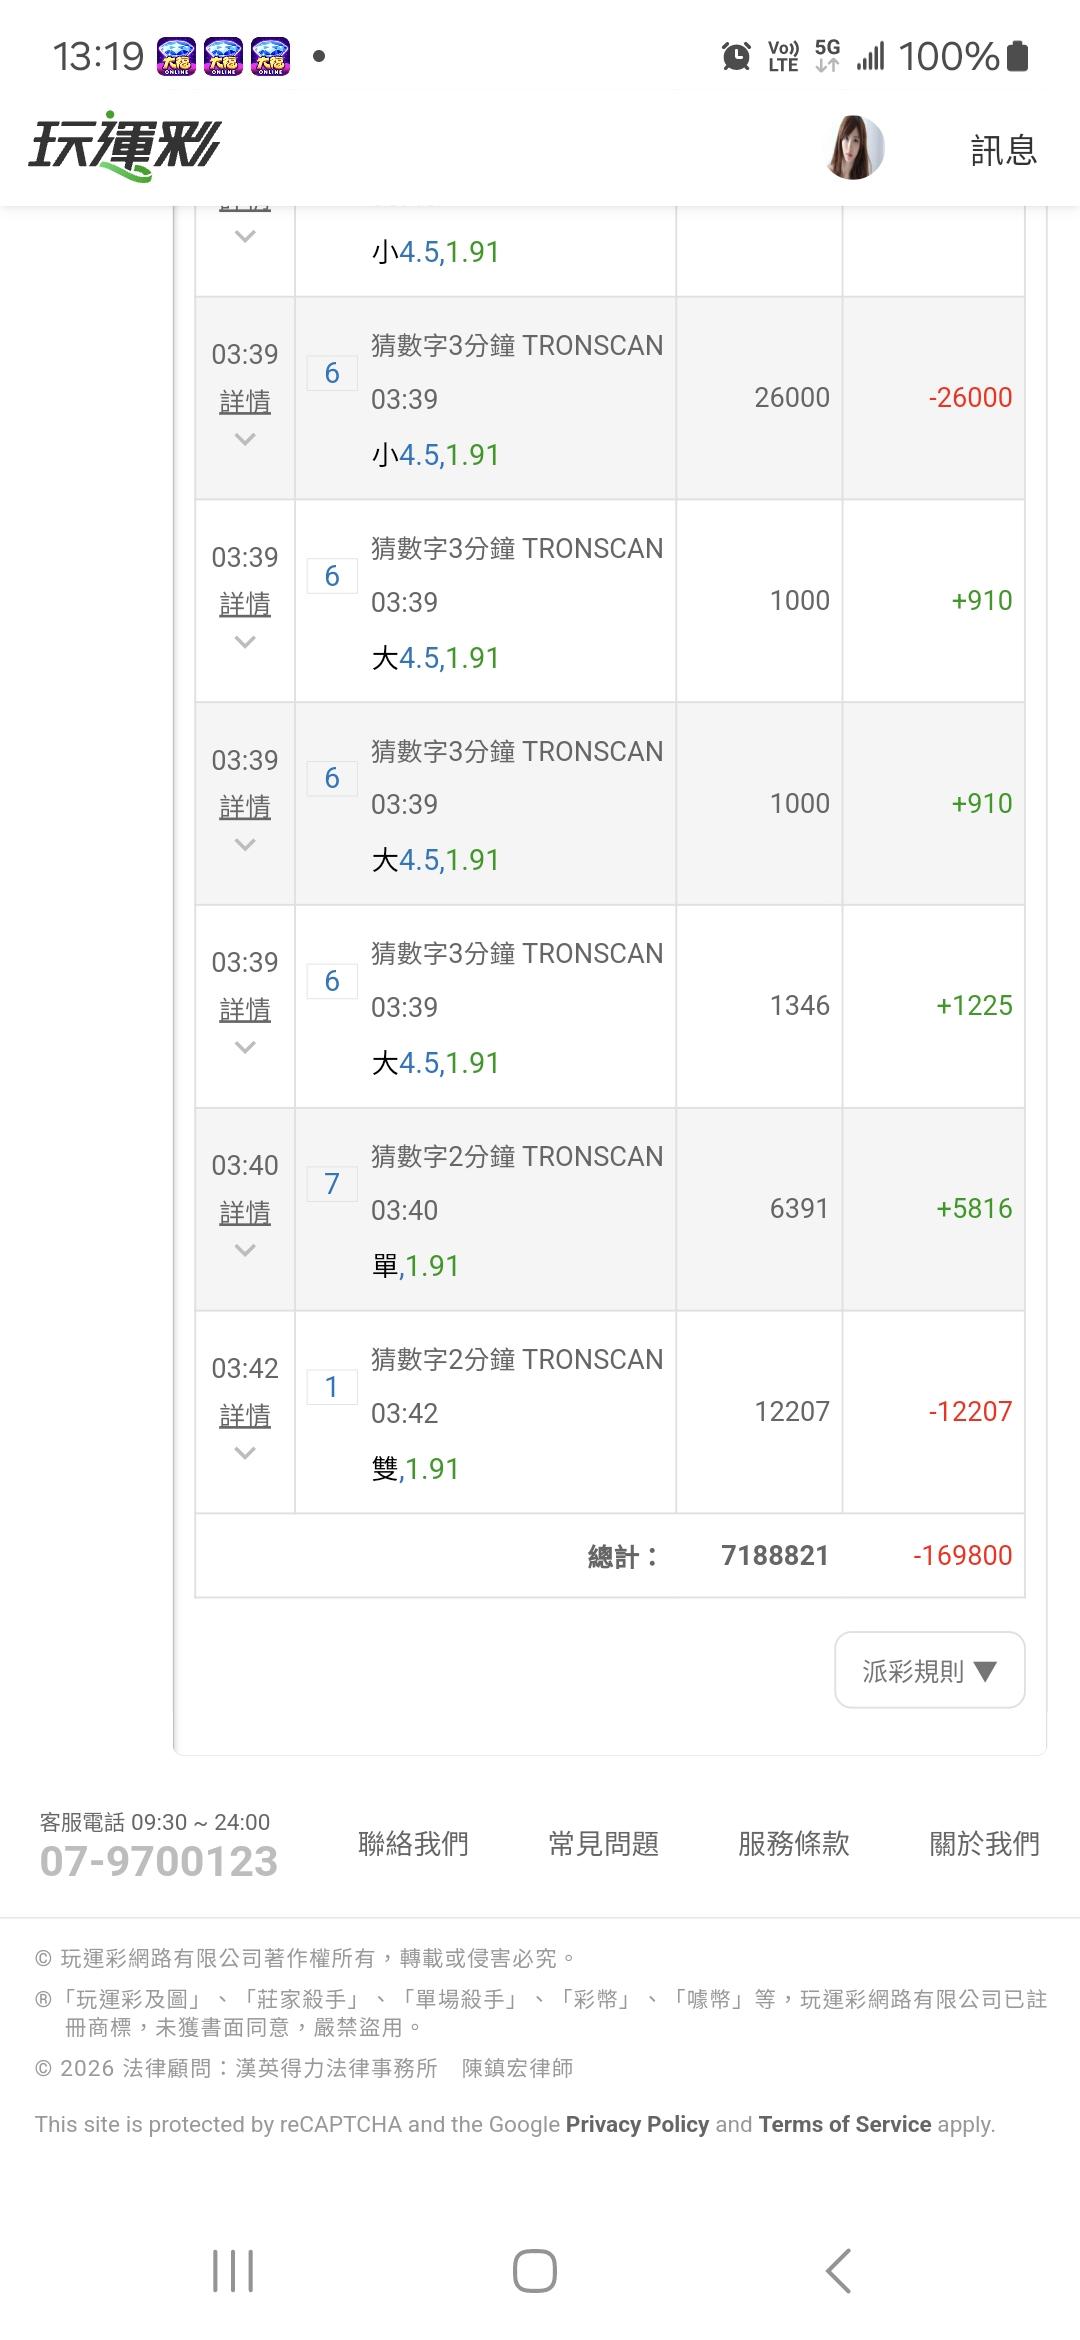
Task: Click number 1 result badge
Action: (x=332, y=1387)
